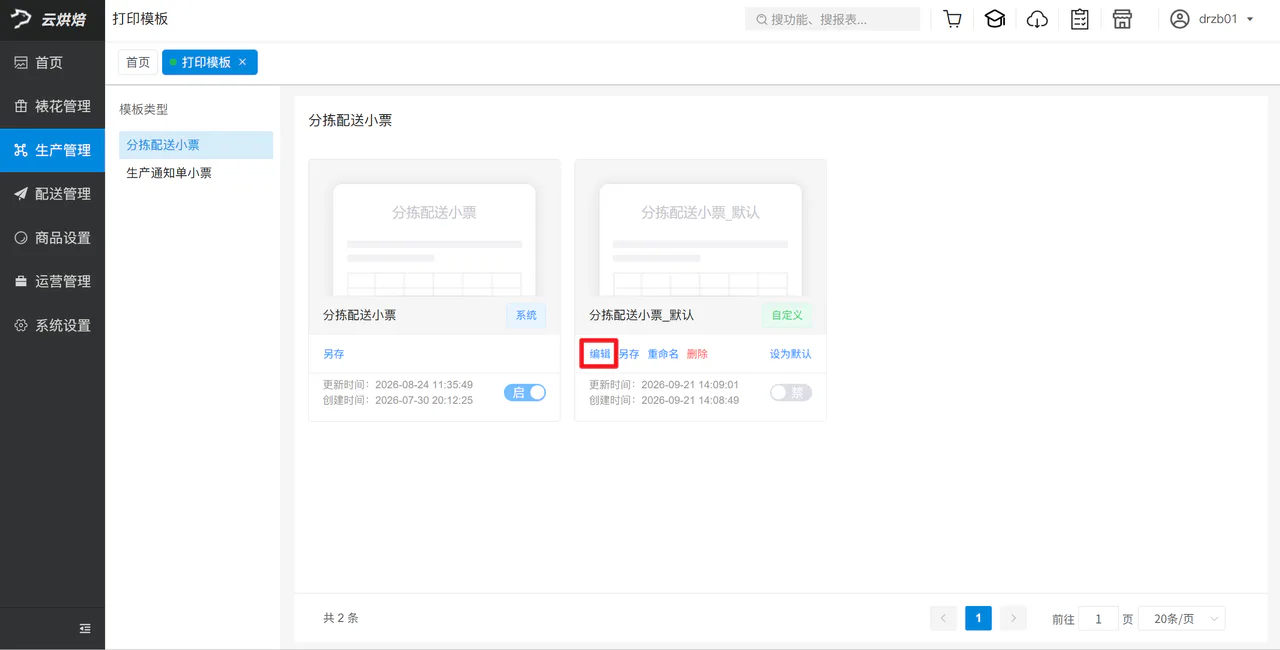
Task: Click the clipboard task list icon
Action: click(1080, 19)
